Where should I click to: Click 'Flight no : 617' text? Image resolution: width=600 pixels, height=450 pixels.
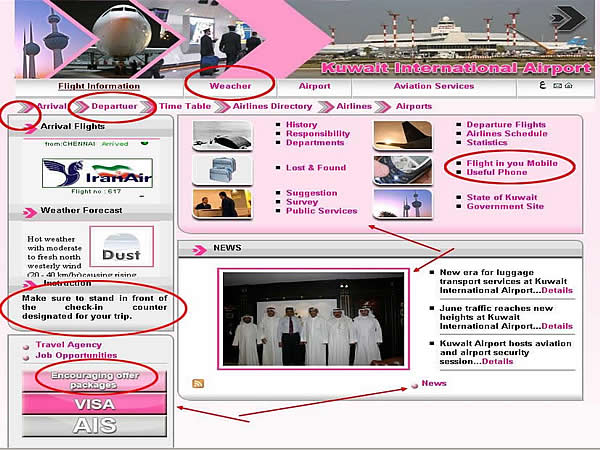(x=96, y=191)
